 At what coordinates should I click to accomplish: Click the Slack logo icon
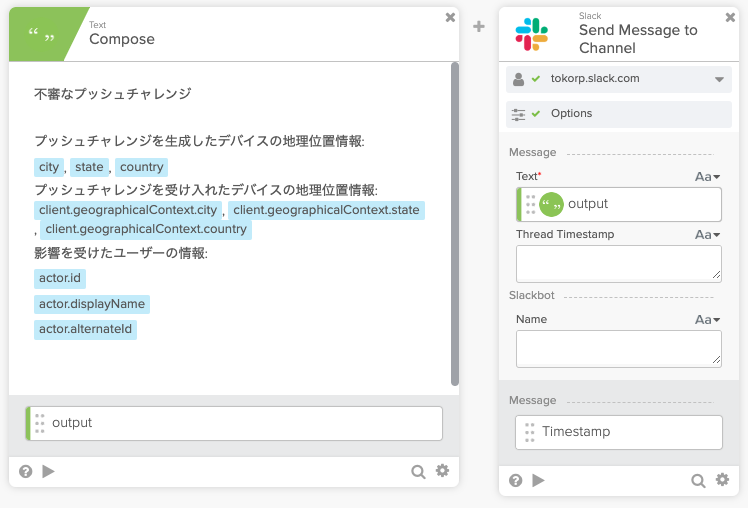pos(531,35)
